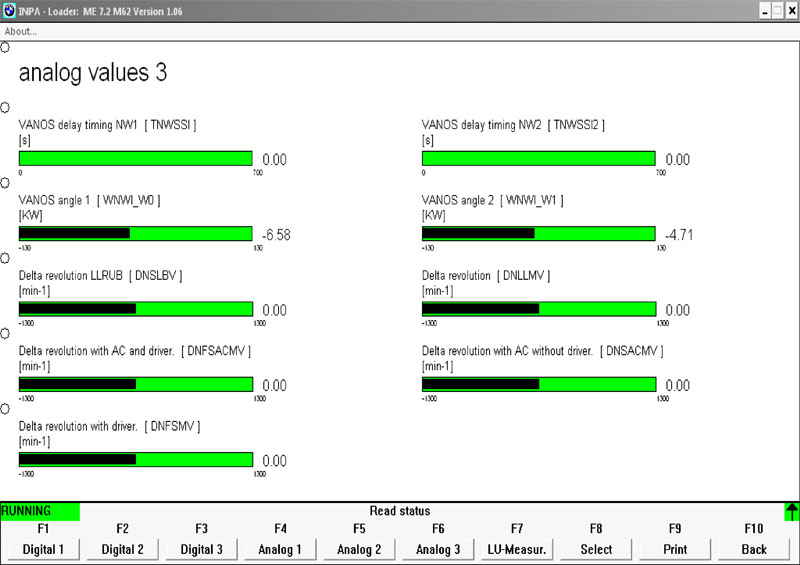
Task: Click the green RUNNING status indicator
Action: (x=40, y=511)
